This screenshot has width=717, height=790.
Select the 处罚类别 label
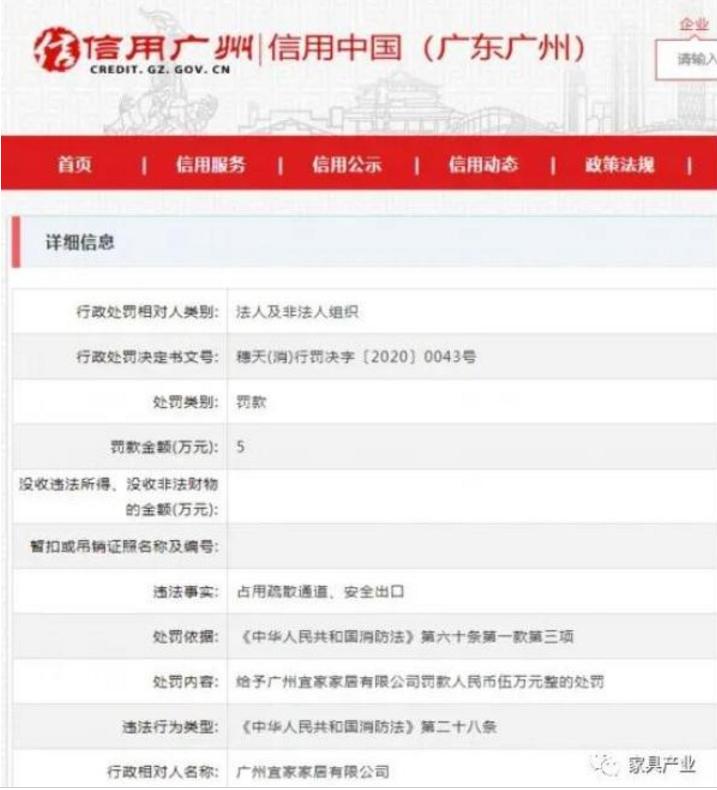(186, 402)
